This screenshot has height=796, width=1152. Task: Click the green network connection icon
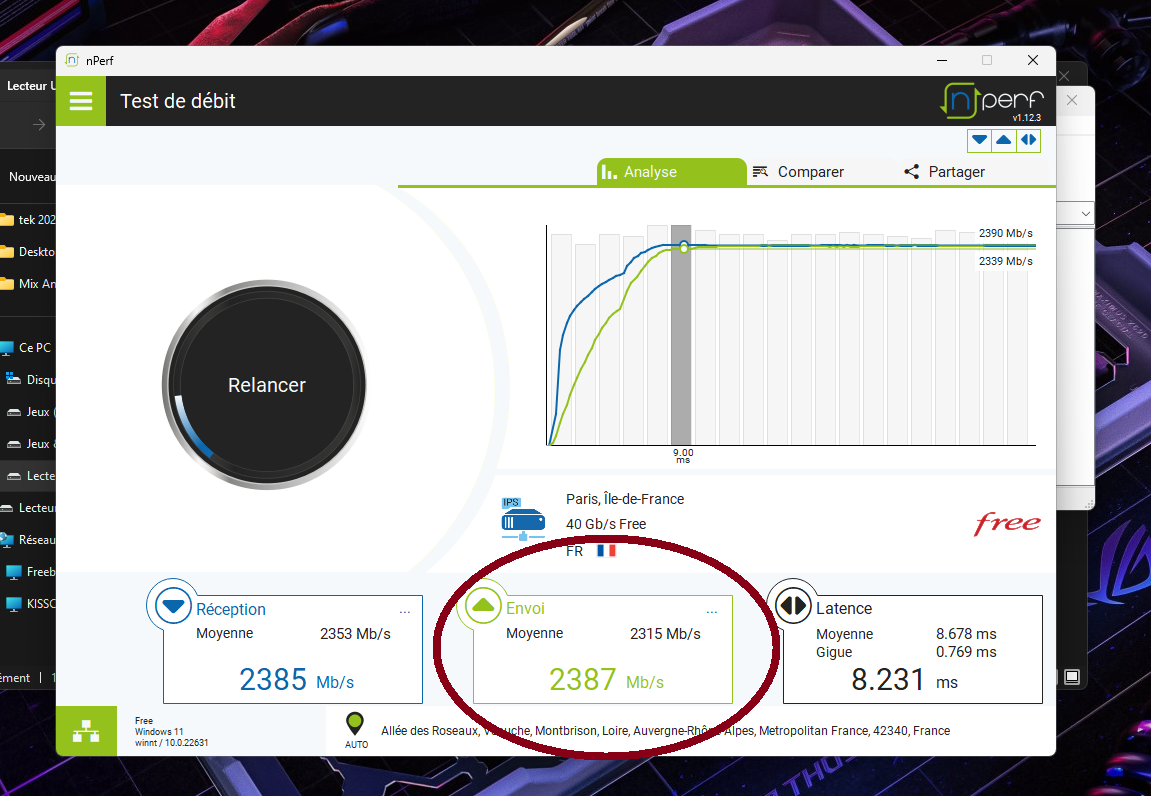(x=86, y=731)
